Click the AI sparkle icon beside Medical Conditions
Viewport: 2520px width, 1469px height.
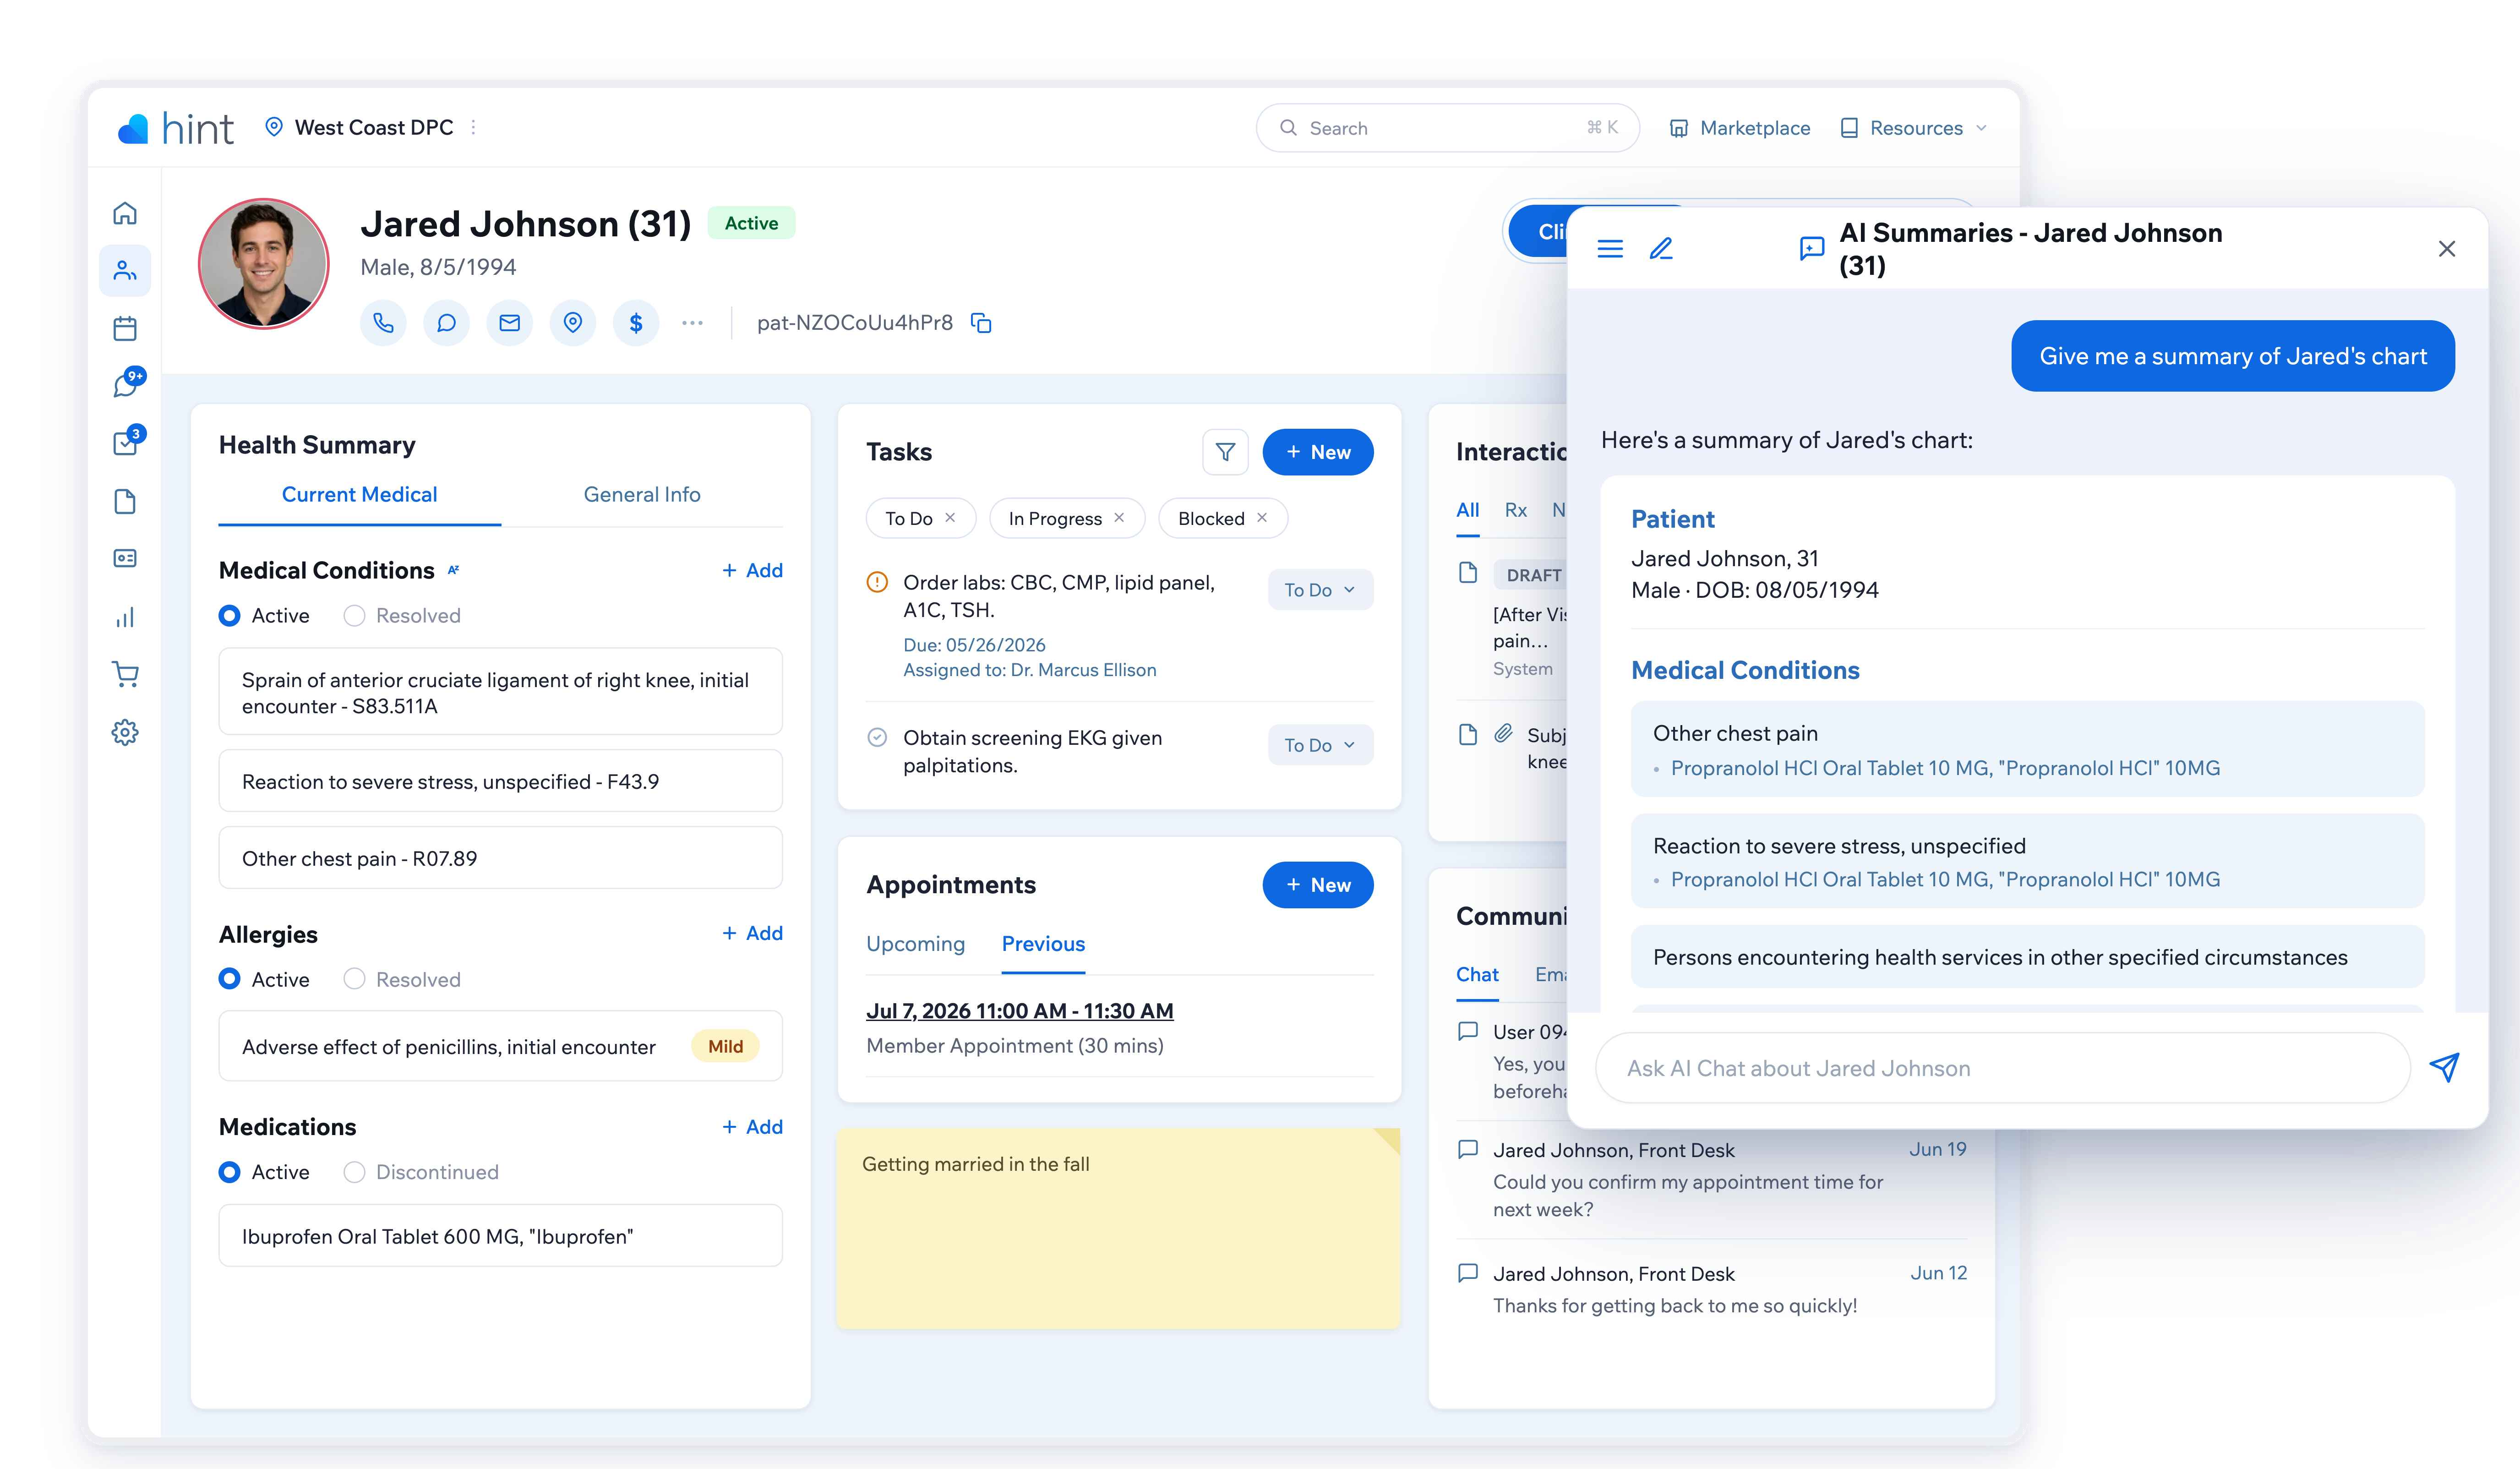pos(453,570)
